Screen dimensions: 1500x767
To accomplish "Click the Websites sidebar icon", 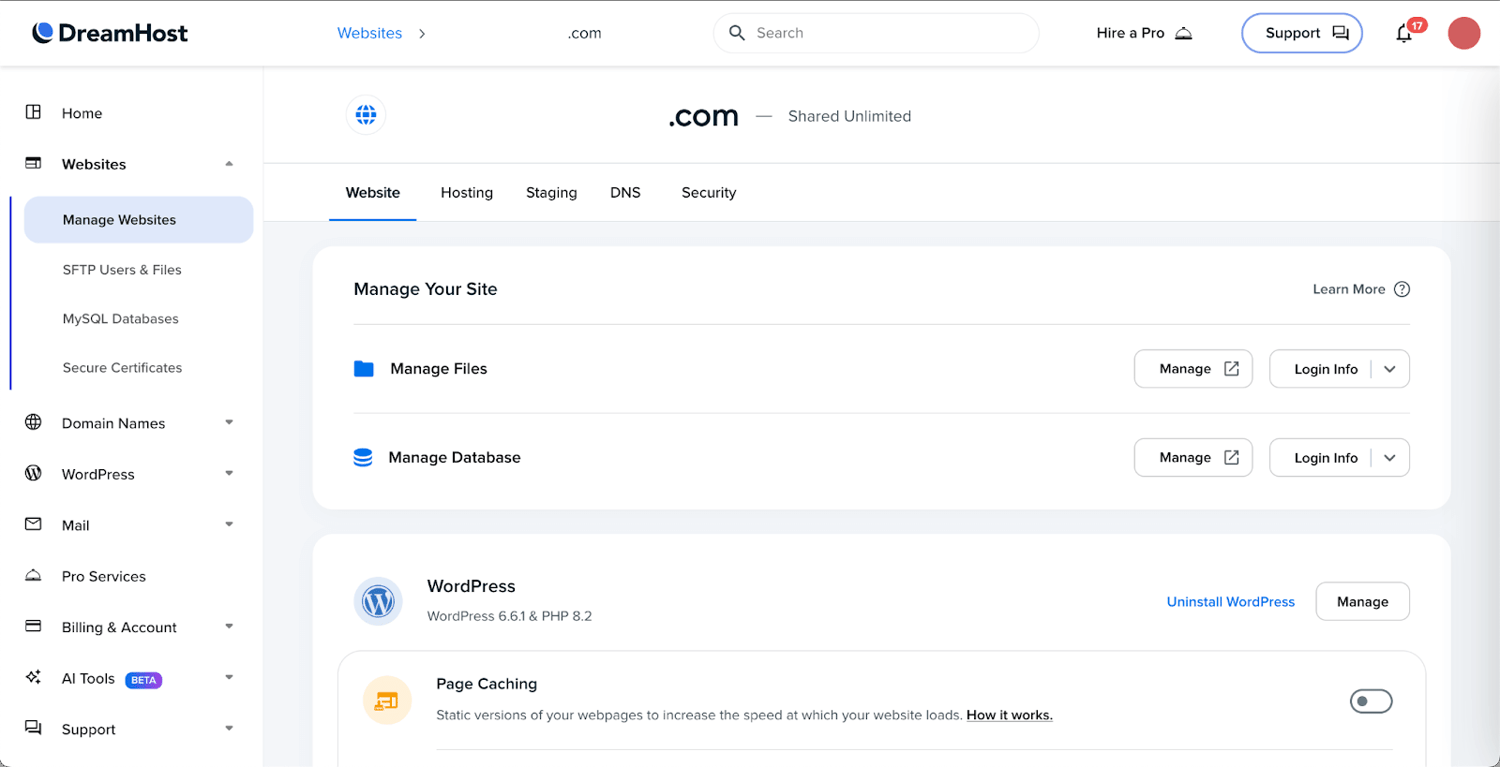I will [33, 163].
